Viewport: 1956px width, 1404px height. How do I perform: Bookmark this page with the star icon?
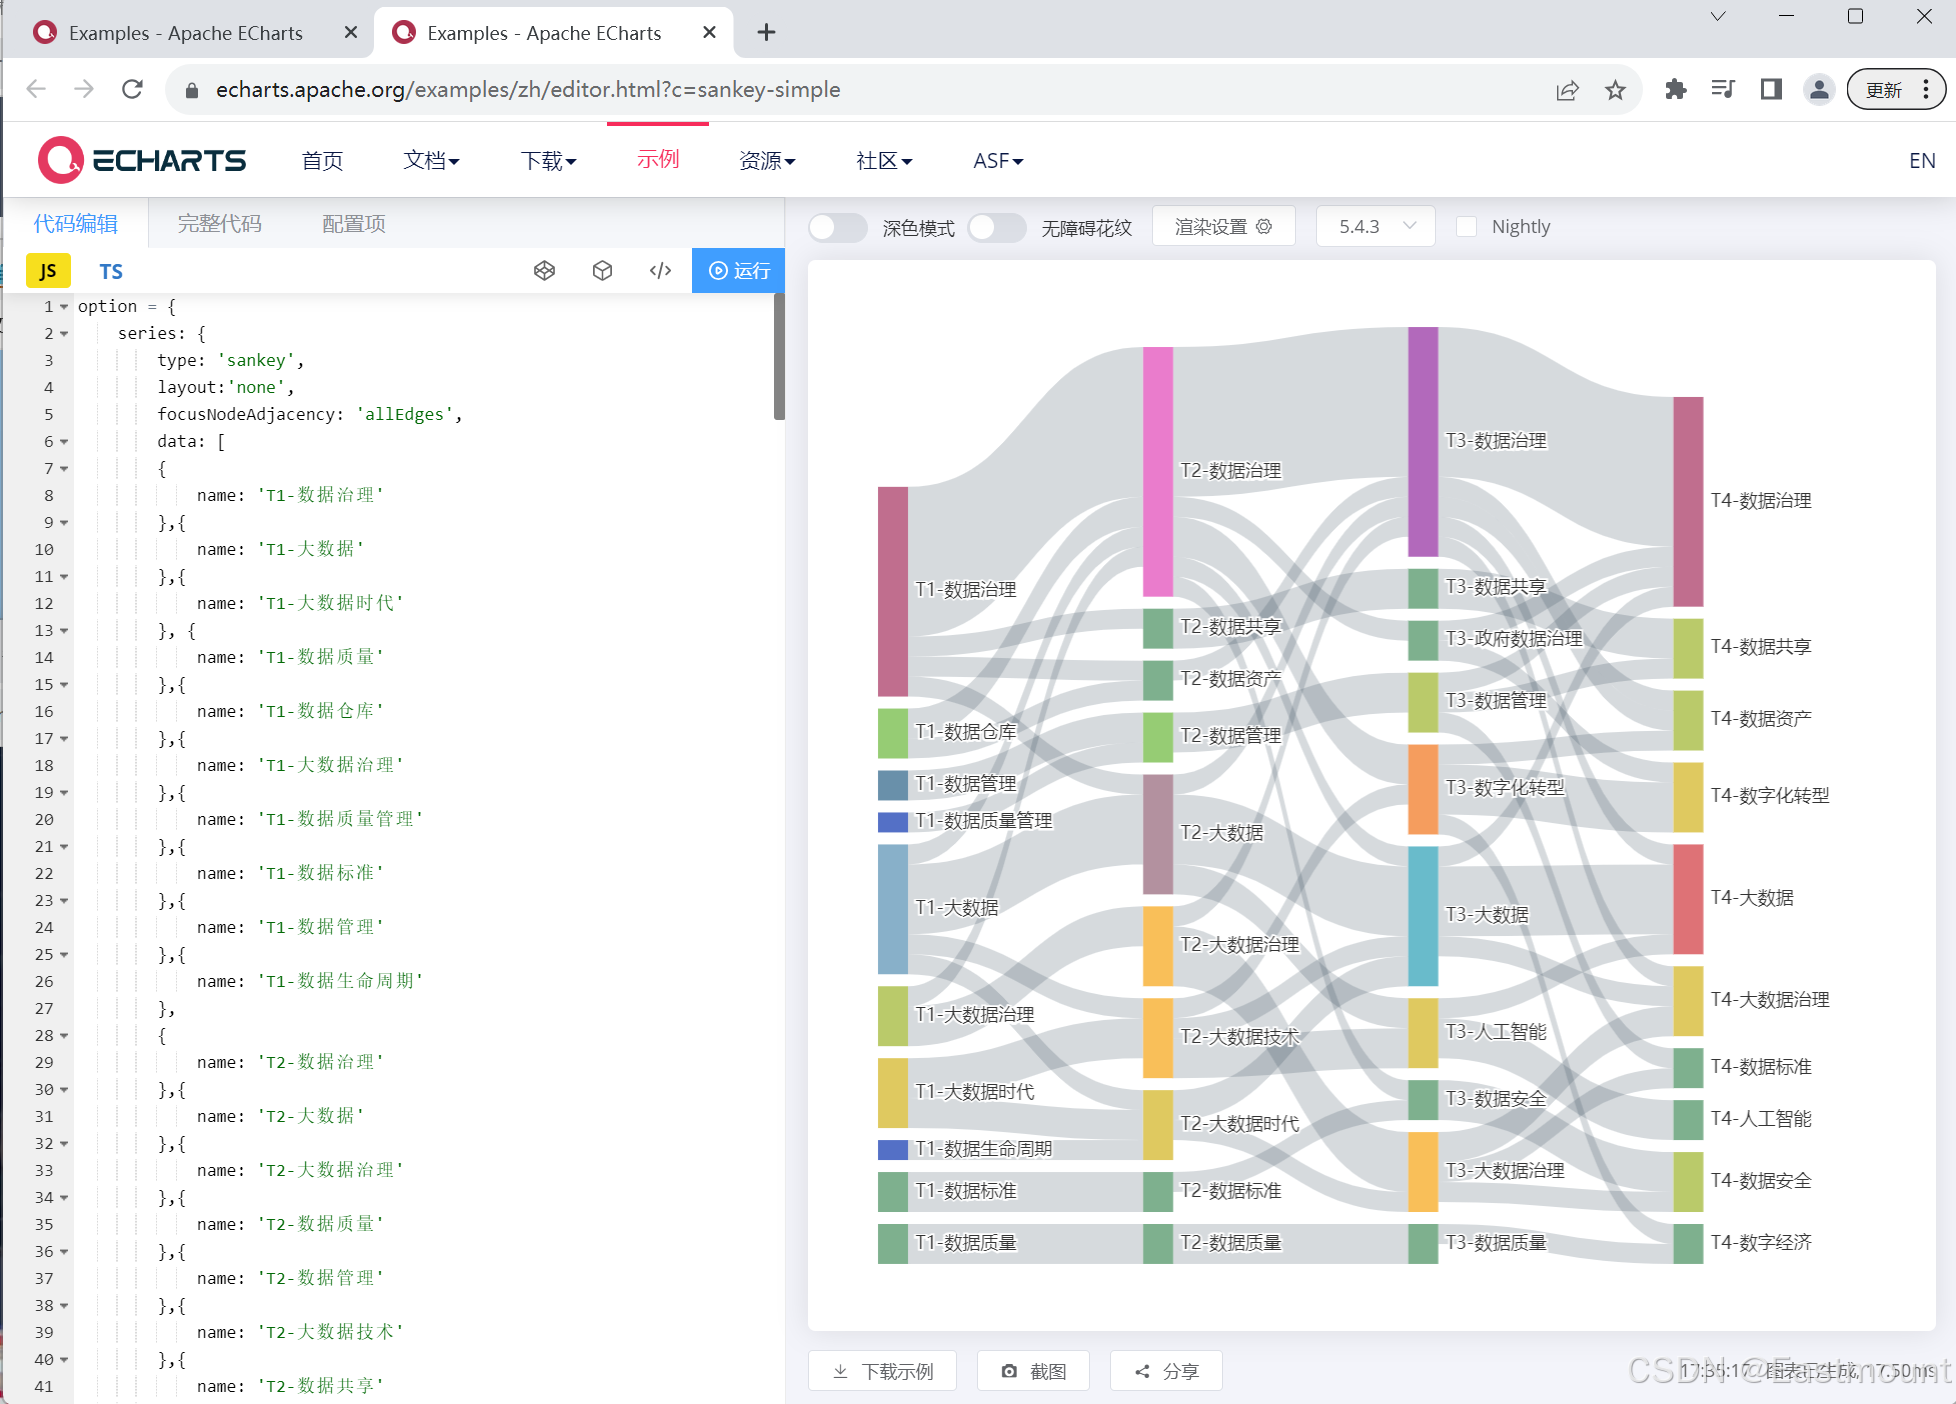click(x=1615, y=90)
